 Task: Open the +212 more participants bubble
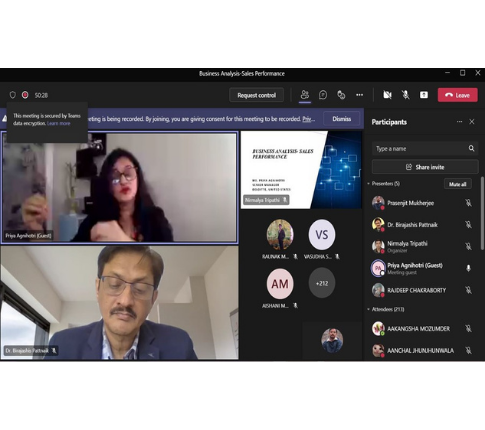322,283
